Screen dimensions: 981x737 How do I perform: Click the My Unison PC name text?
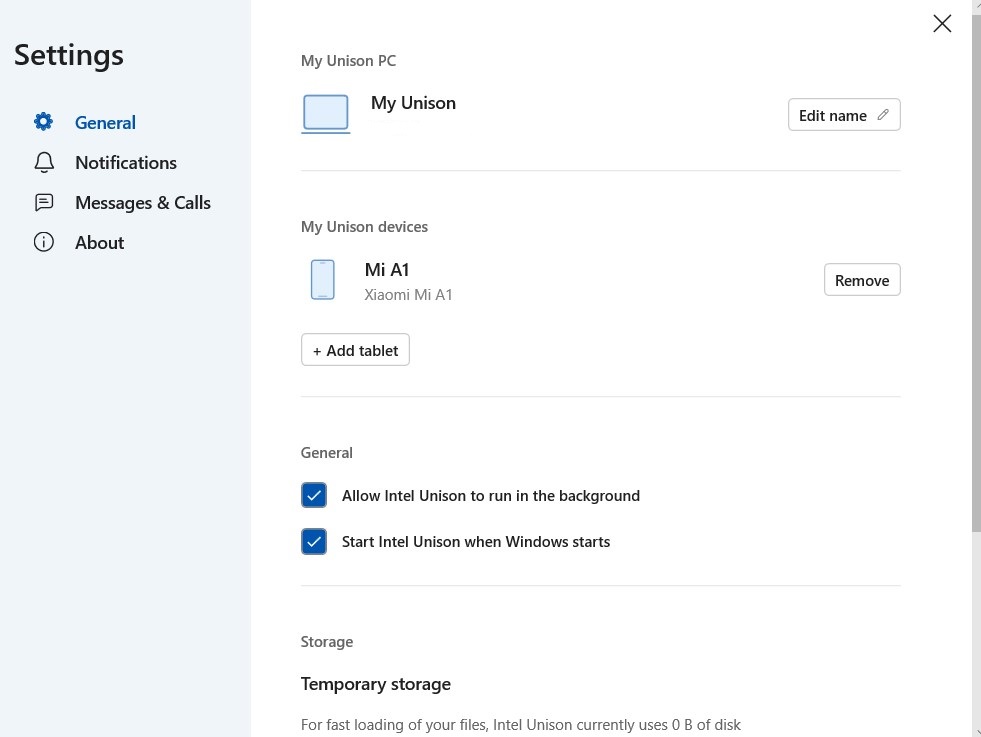tap(413, 103)
